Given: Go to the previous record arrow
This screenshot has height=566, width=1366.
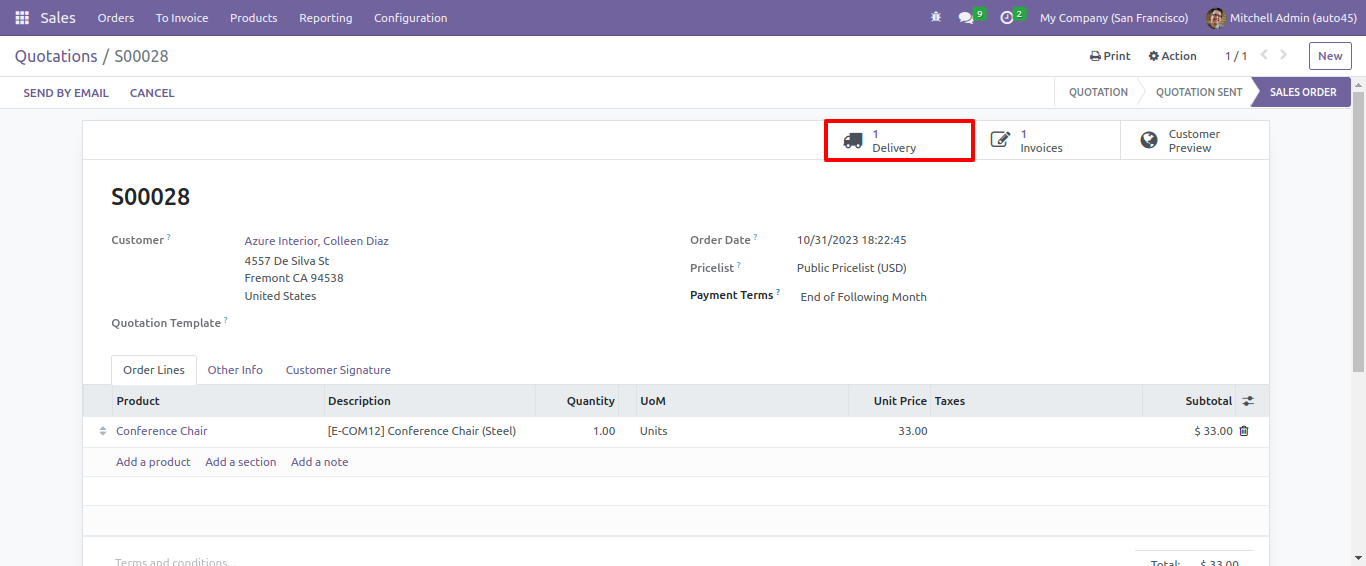Looking at the screenshot, I should (x=1264, y=56).
